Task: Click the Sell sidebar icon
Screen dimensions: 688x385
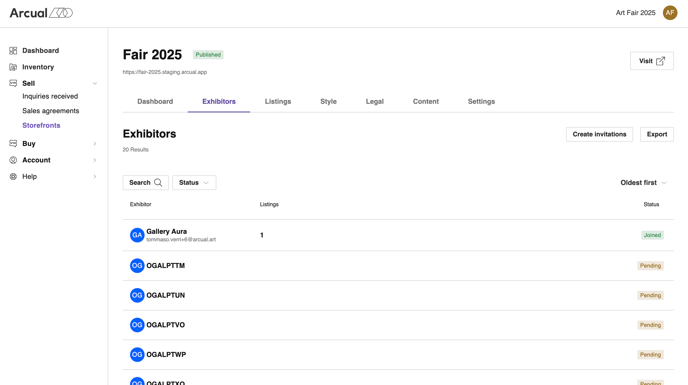Action: click(13, 83)
